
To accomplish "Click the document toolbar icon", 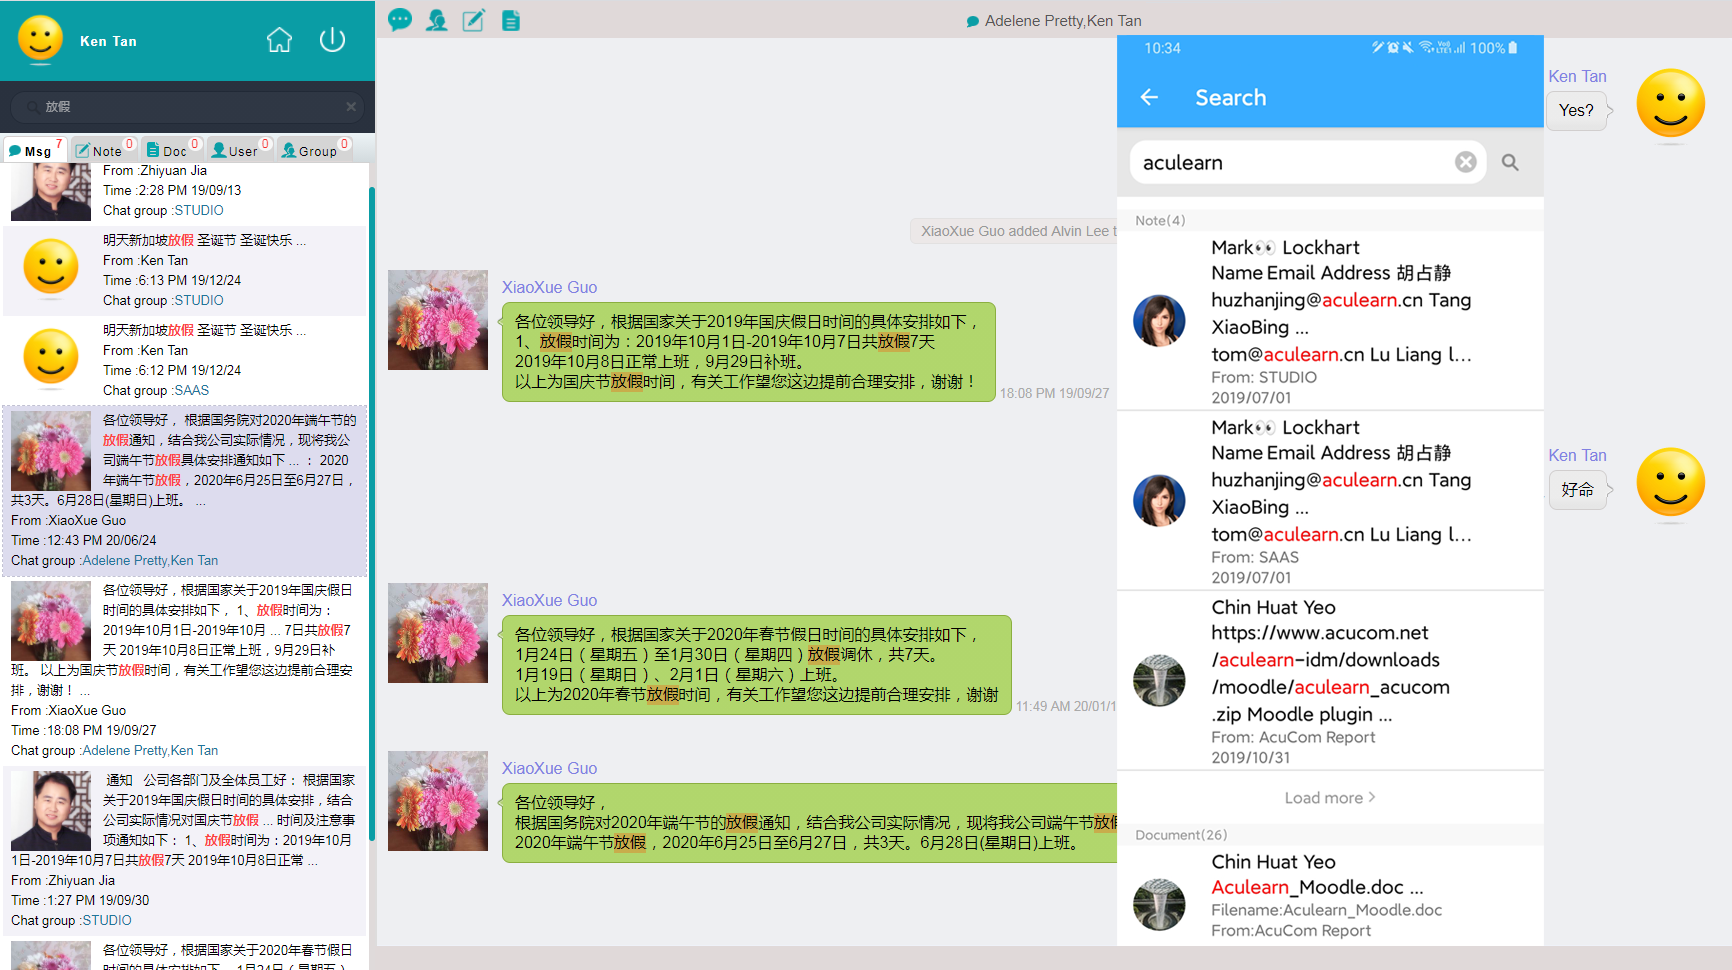I will 511,20.
